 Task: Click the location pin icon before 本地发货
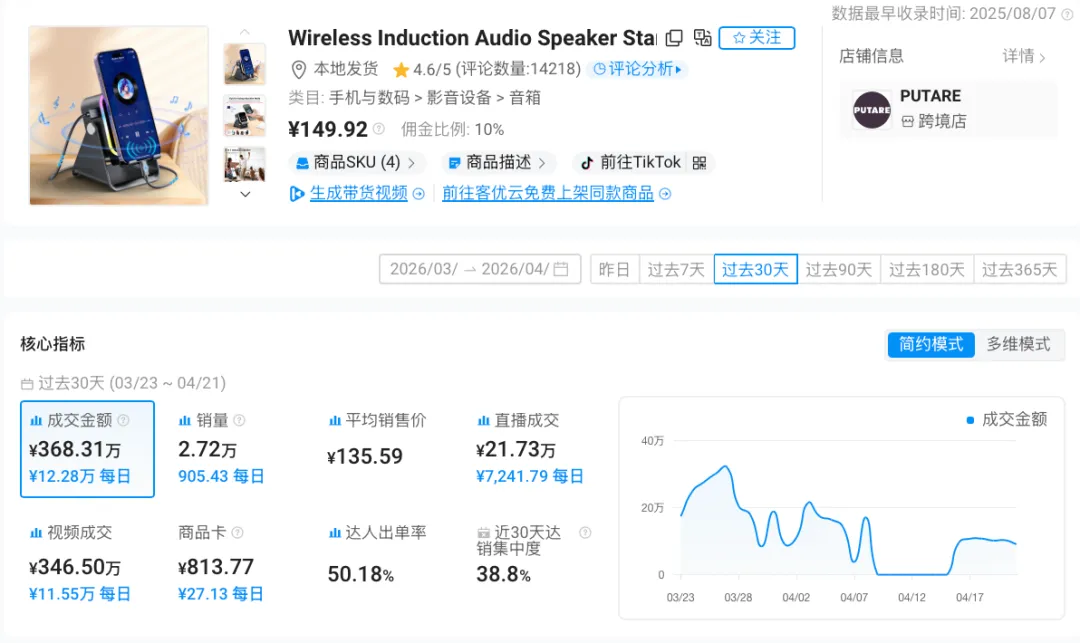297,70
